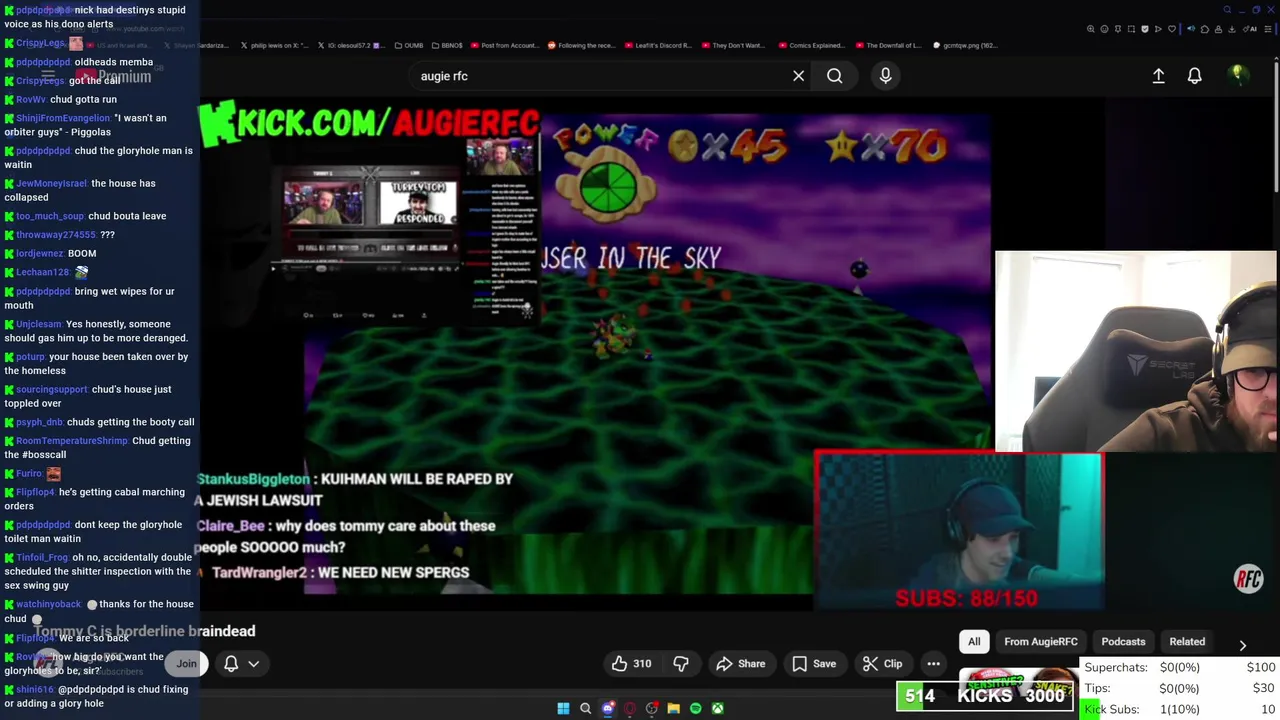This screenshot has width=1280, height=720.
Task: Open the three-dot more actions menu
Action: click(933, 663)
